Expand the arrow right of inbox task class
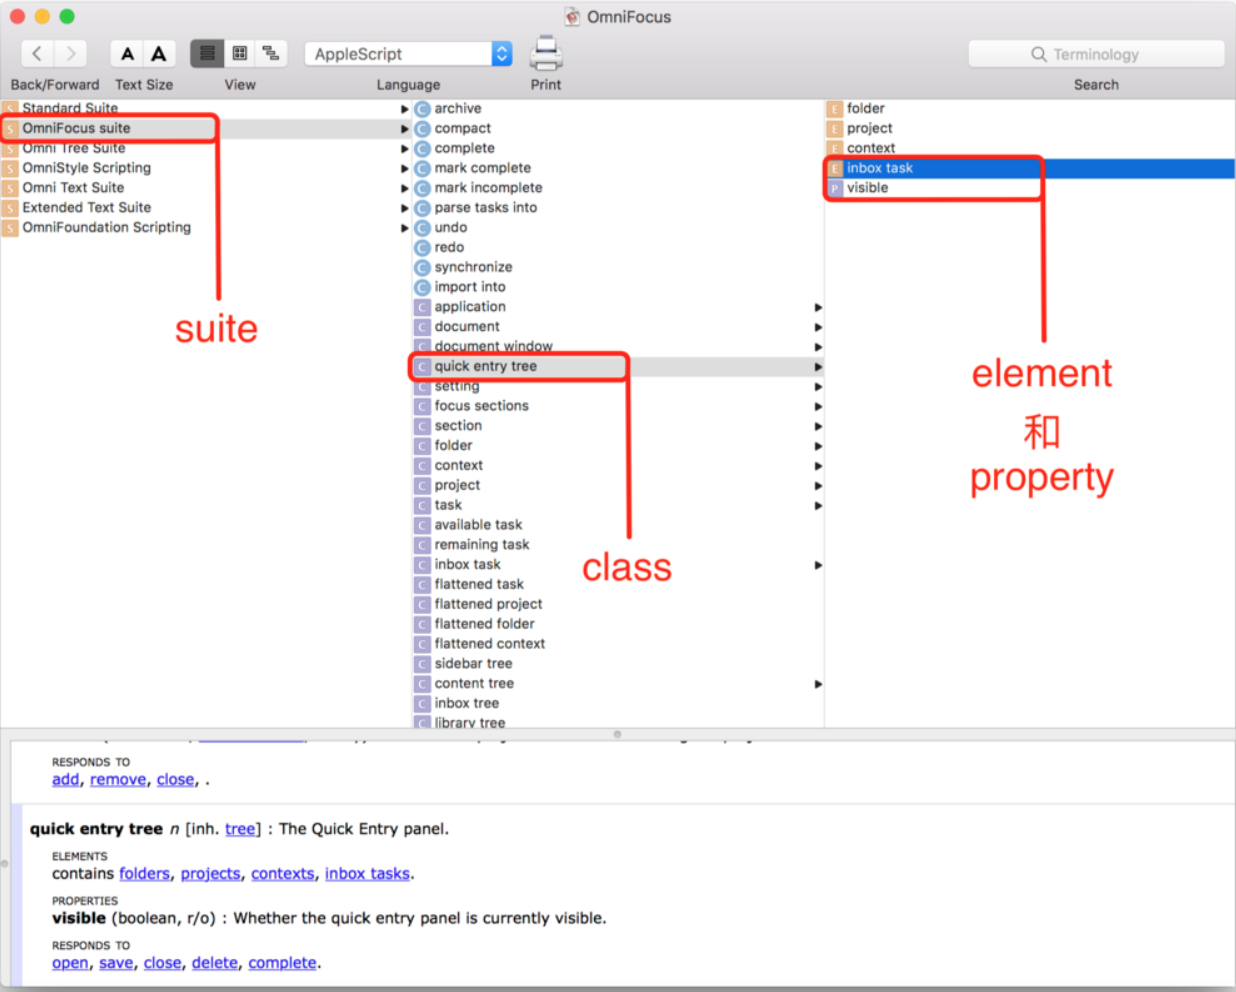The image size is (1236, 992). click(818, 565)
